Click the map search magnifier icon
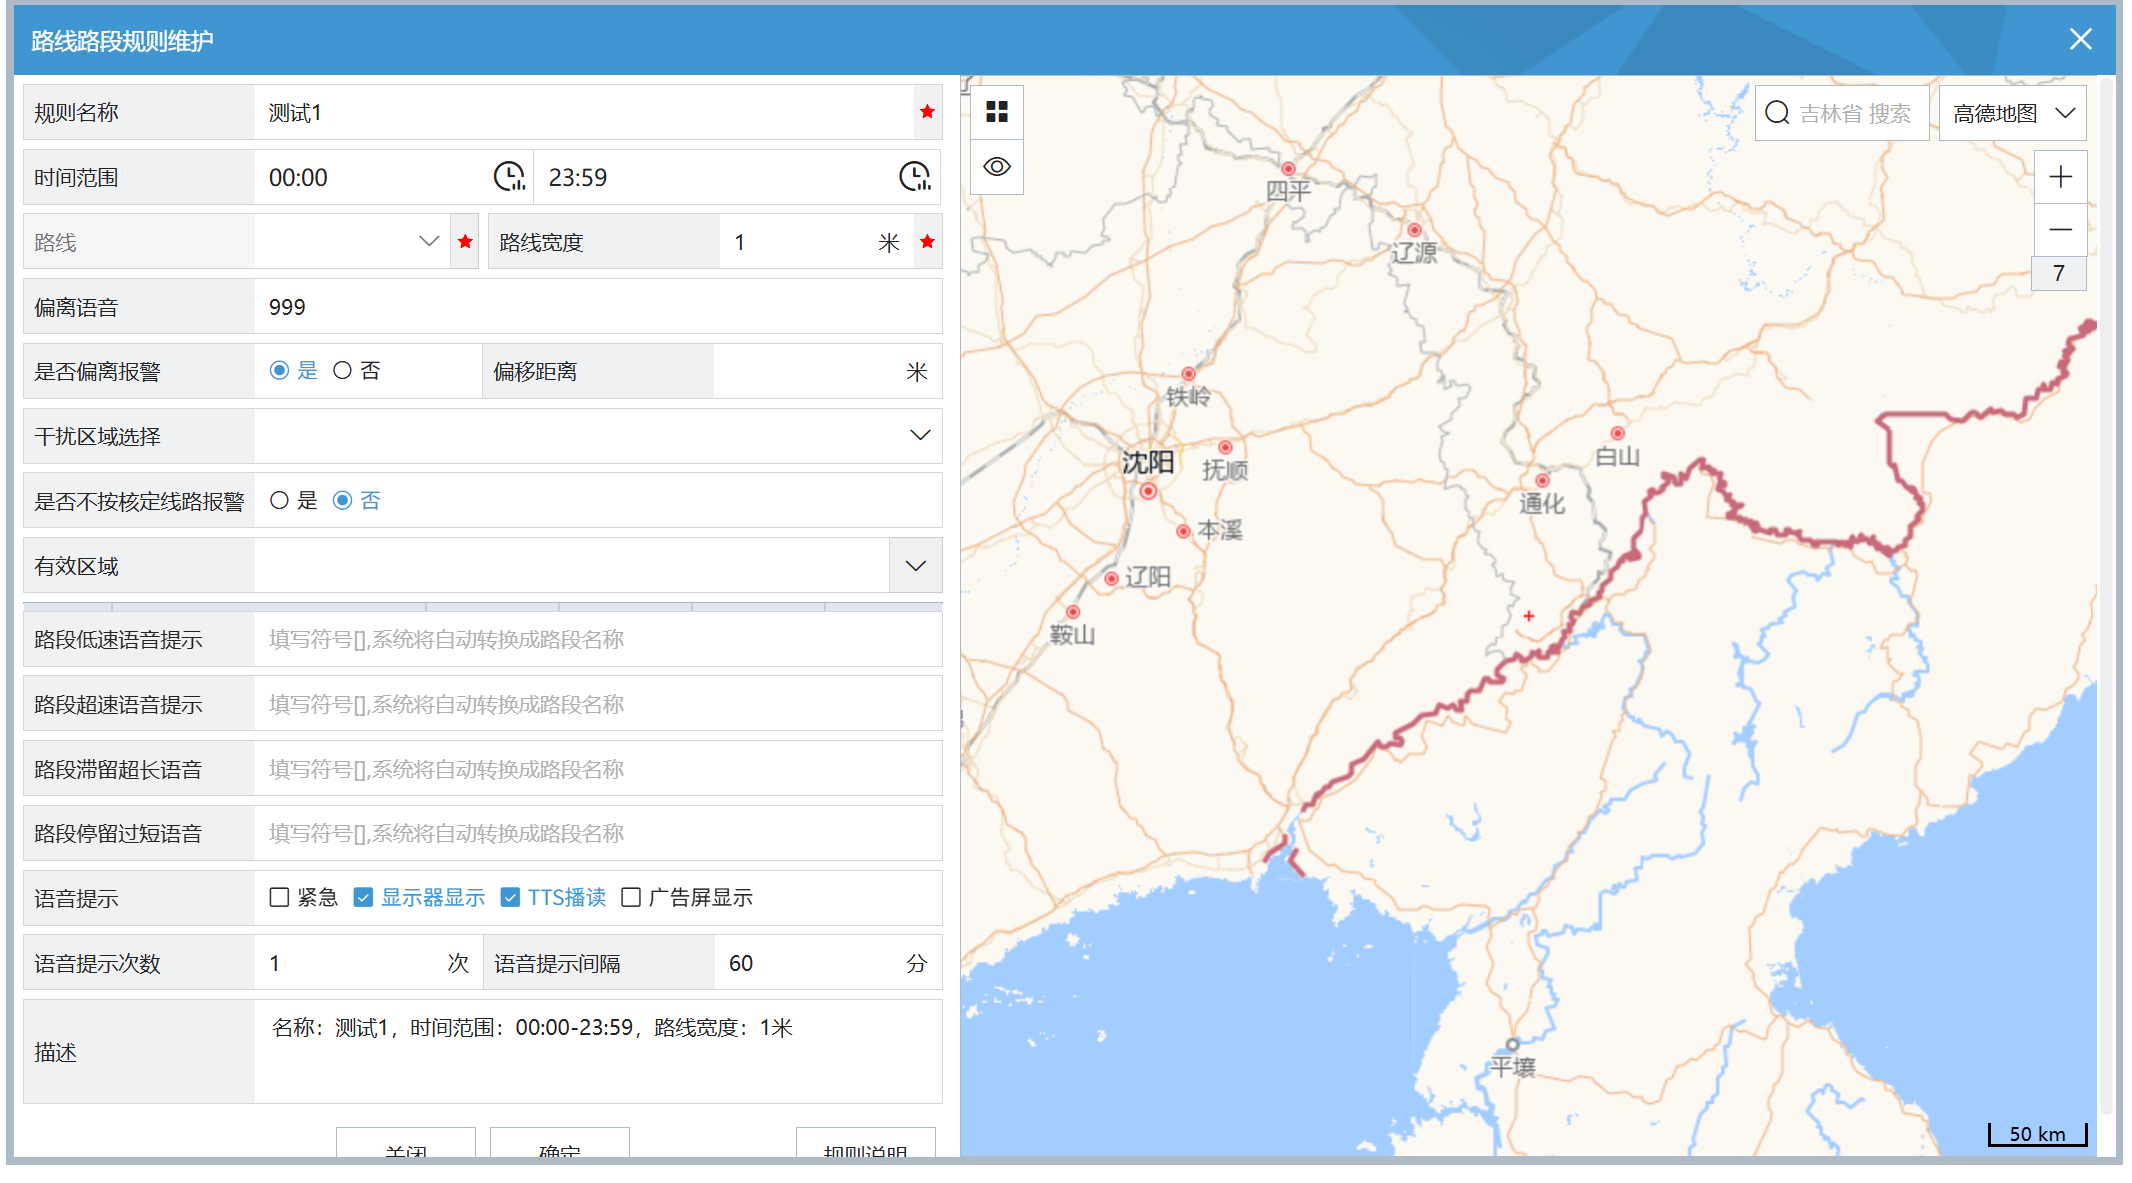 [x=1776, y=113]
